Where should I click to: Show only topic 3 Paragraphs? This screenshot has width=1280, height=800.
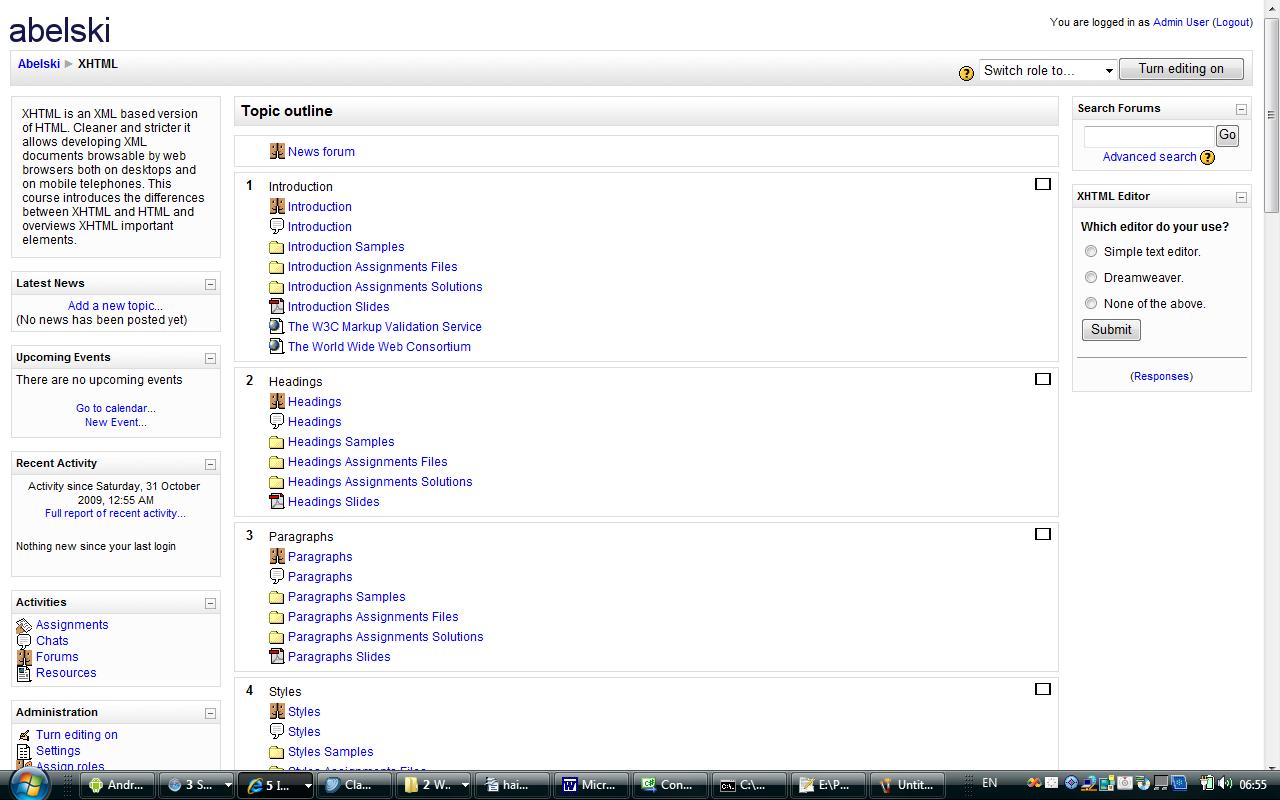click(1043, 534)
